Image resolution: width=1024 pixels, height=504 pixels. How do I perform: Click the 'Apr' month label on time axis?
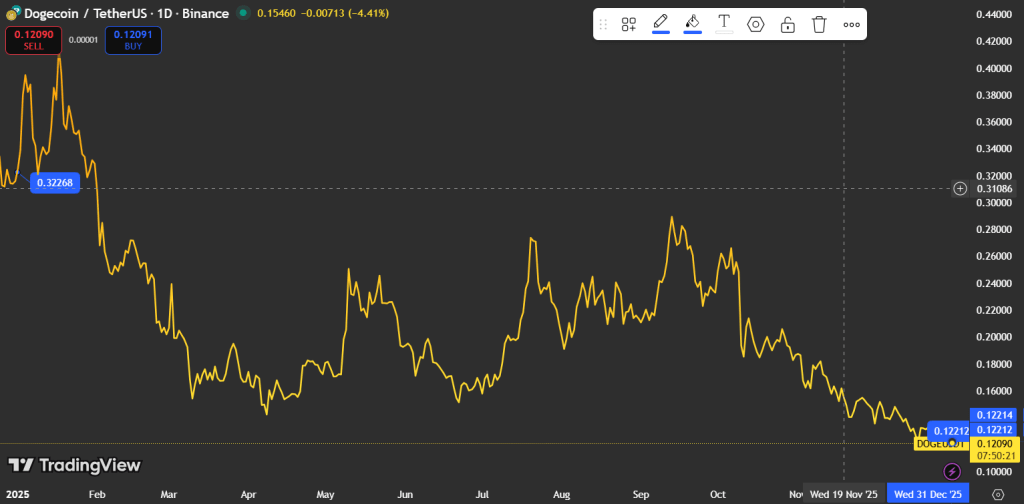click(x=248, y=494)
